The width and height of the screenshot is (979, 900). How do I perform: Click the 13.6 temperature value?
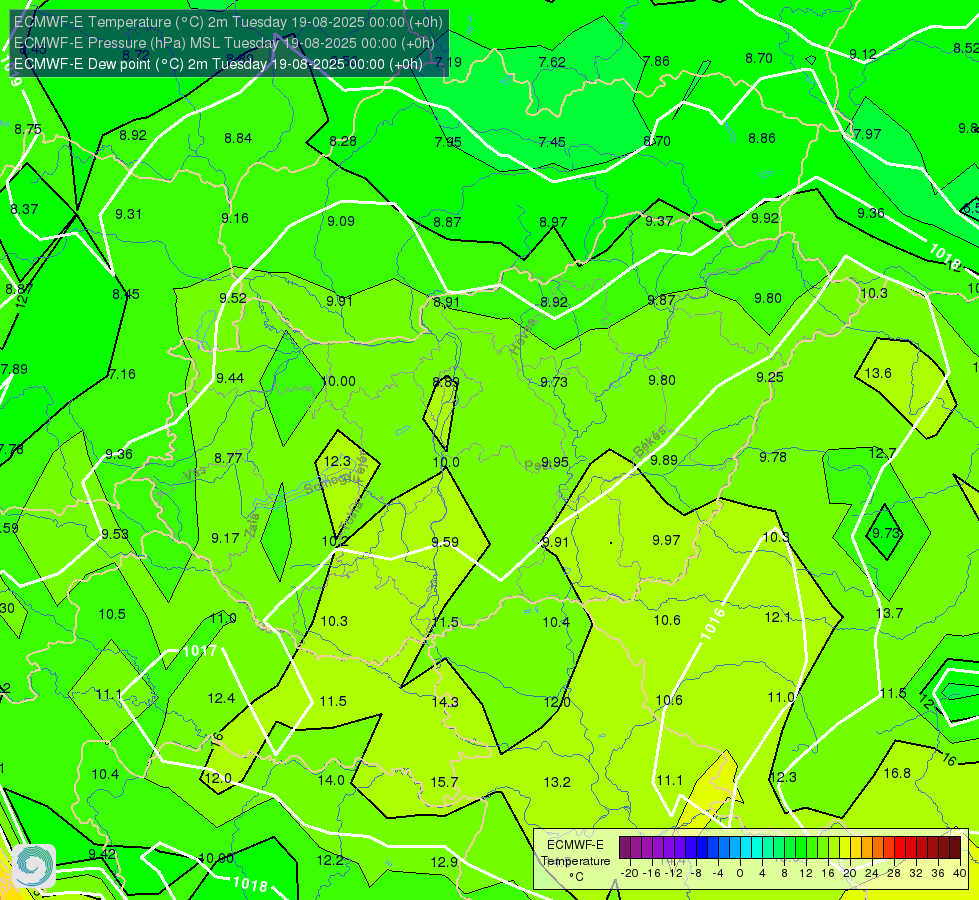(878, 373)
